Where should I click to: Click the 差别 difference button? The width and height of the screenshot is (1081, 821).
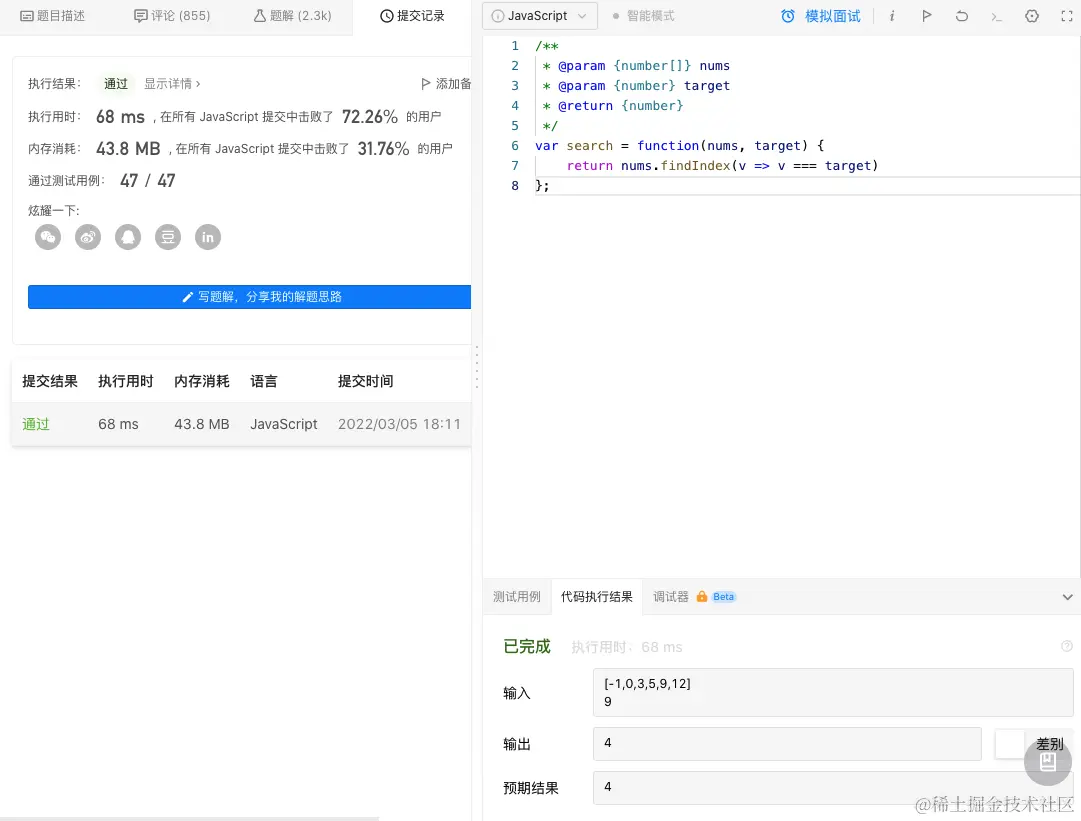(x=1050, y=744)
